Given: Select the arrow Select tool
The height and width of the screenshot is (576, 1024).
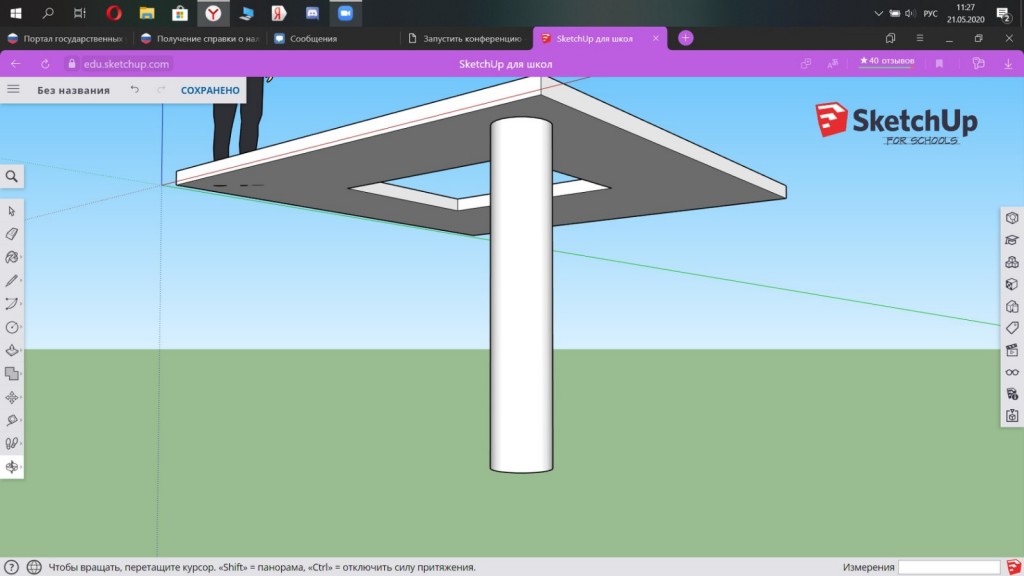Looking at the screenshot, I should coord(12,211).
